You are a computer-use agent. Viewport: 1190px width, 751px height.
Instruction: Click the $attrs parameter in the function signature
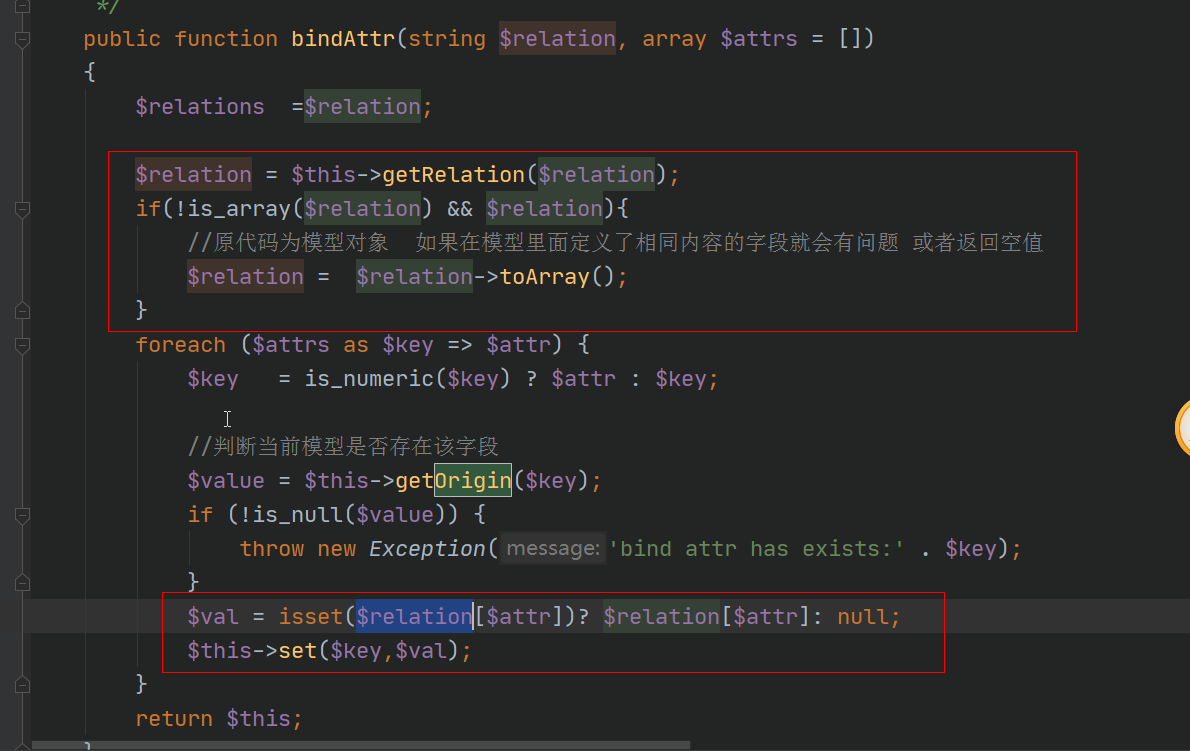click(x=759, y=38)
